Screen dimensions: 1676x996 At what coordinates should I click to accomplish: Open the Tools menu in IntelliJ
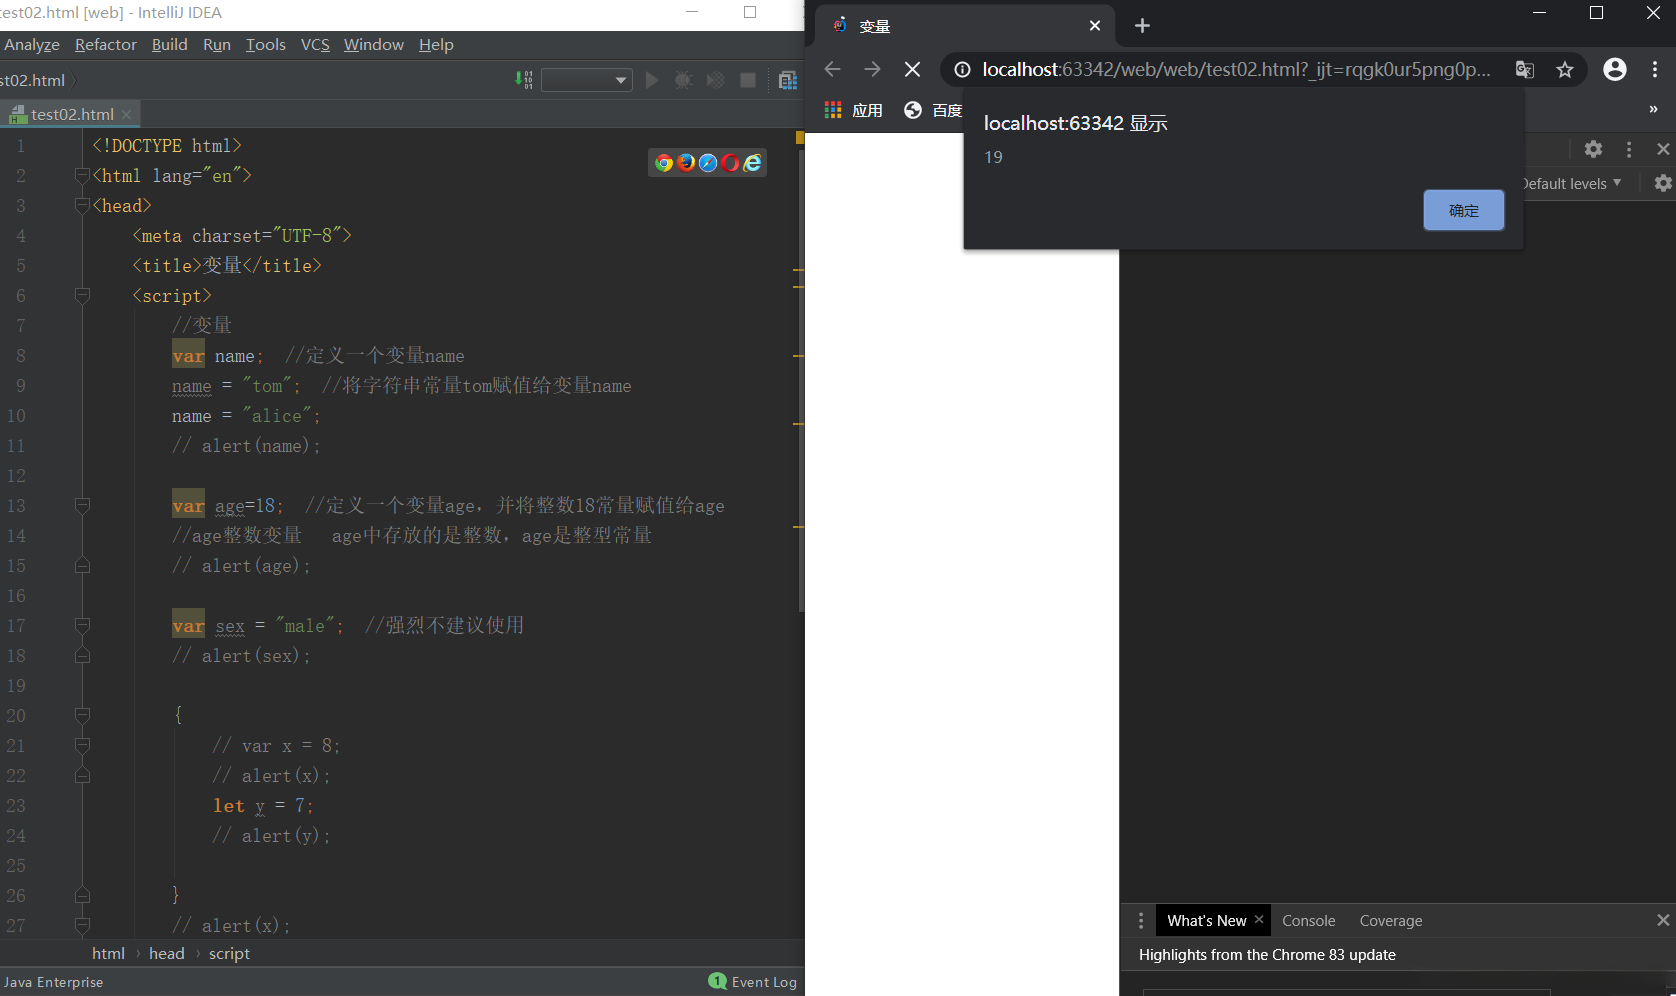(x=265, y=44)
